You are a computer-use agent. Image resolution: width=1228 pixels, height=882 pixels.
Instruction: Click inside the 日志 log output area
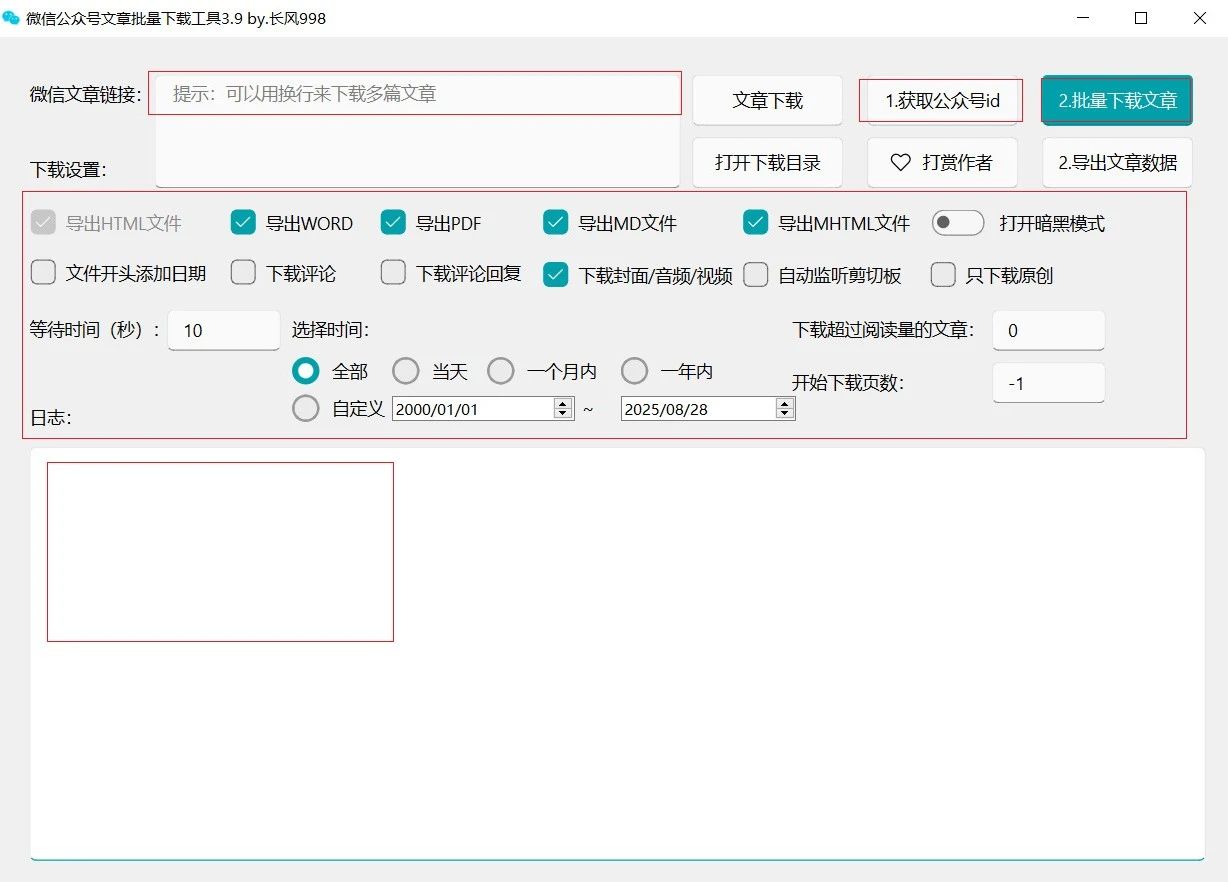[x=617, y=653]
